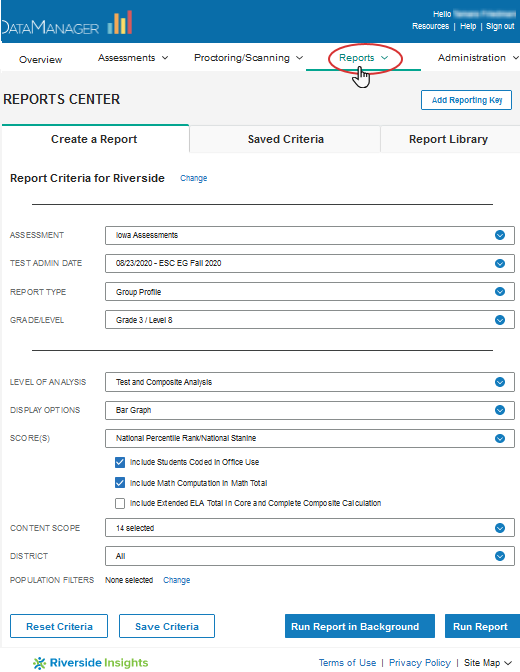Click the REPORTS CENTER heading text

pos(62,99)
